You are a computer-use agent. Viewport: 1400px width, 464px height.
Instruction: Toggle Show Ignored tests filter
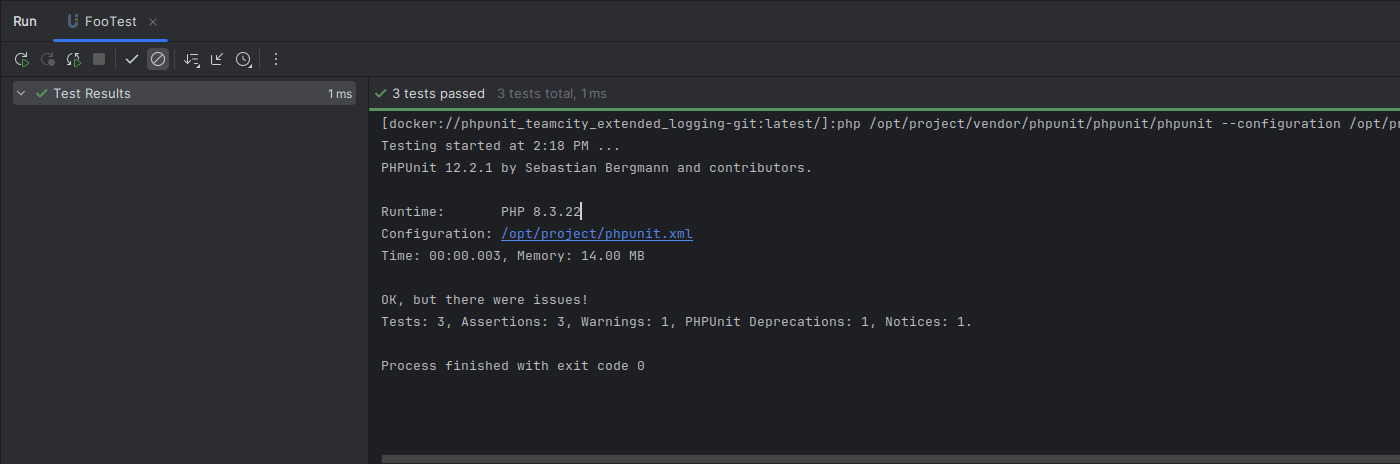coord(158,60)
